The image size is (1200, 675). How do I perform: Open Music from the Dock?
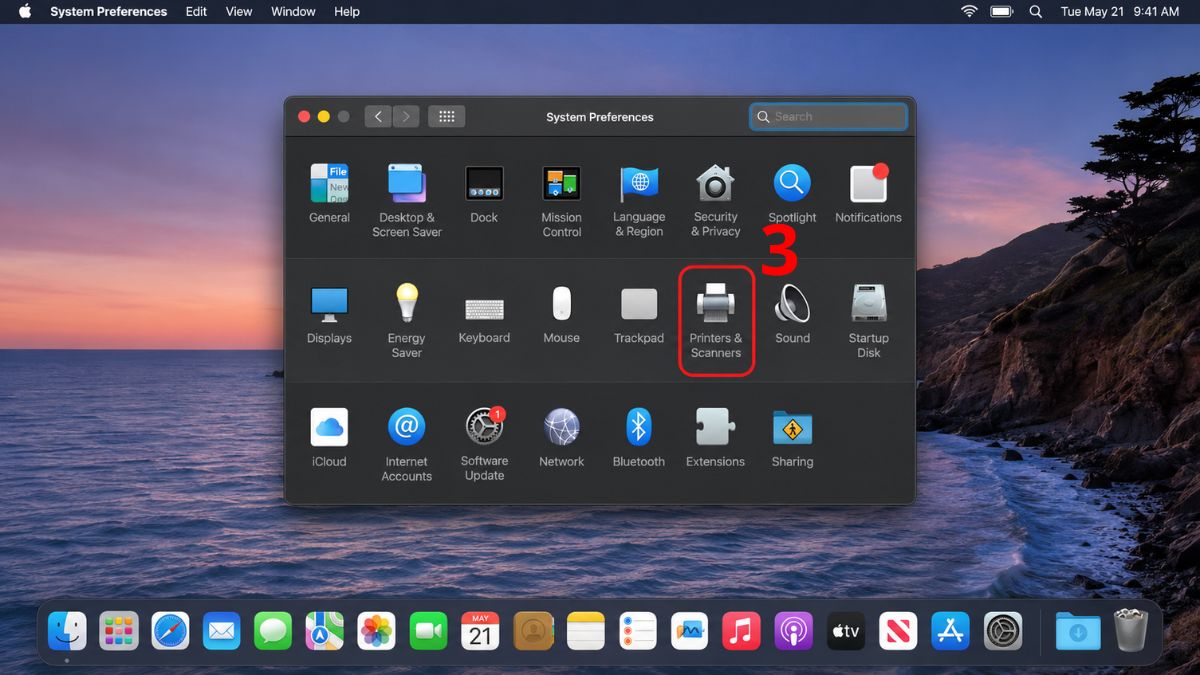(741, 631)
